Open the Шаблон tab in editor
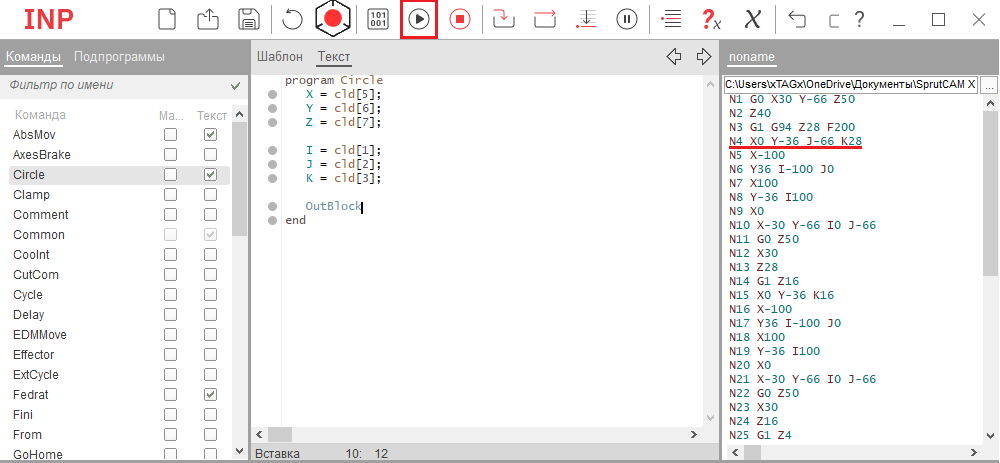 tap(279, 57)
